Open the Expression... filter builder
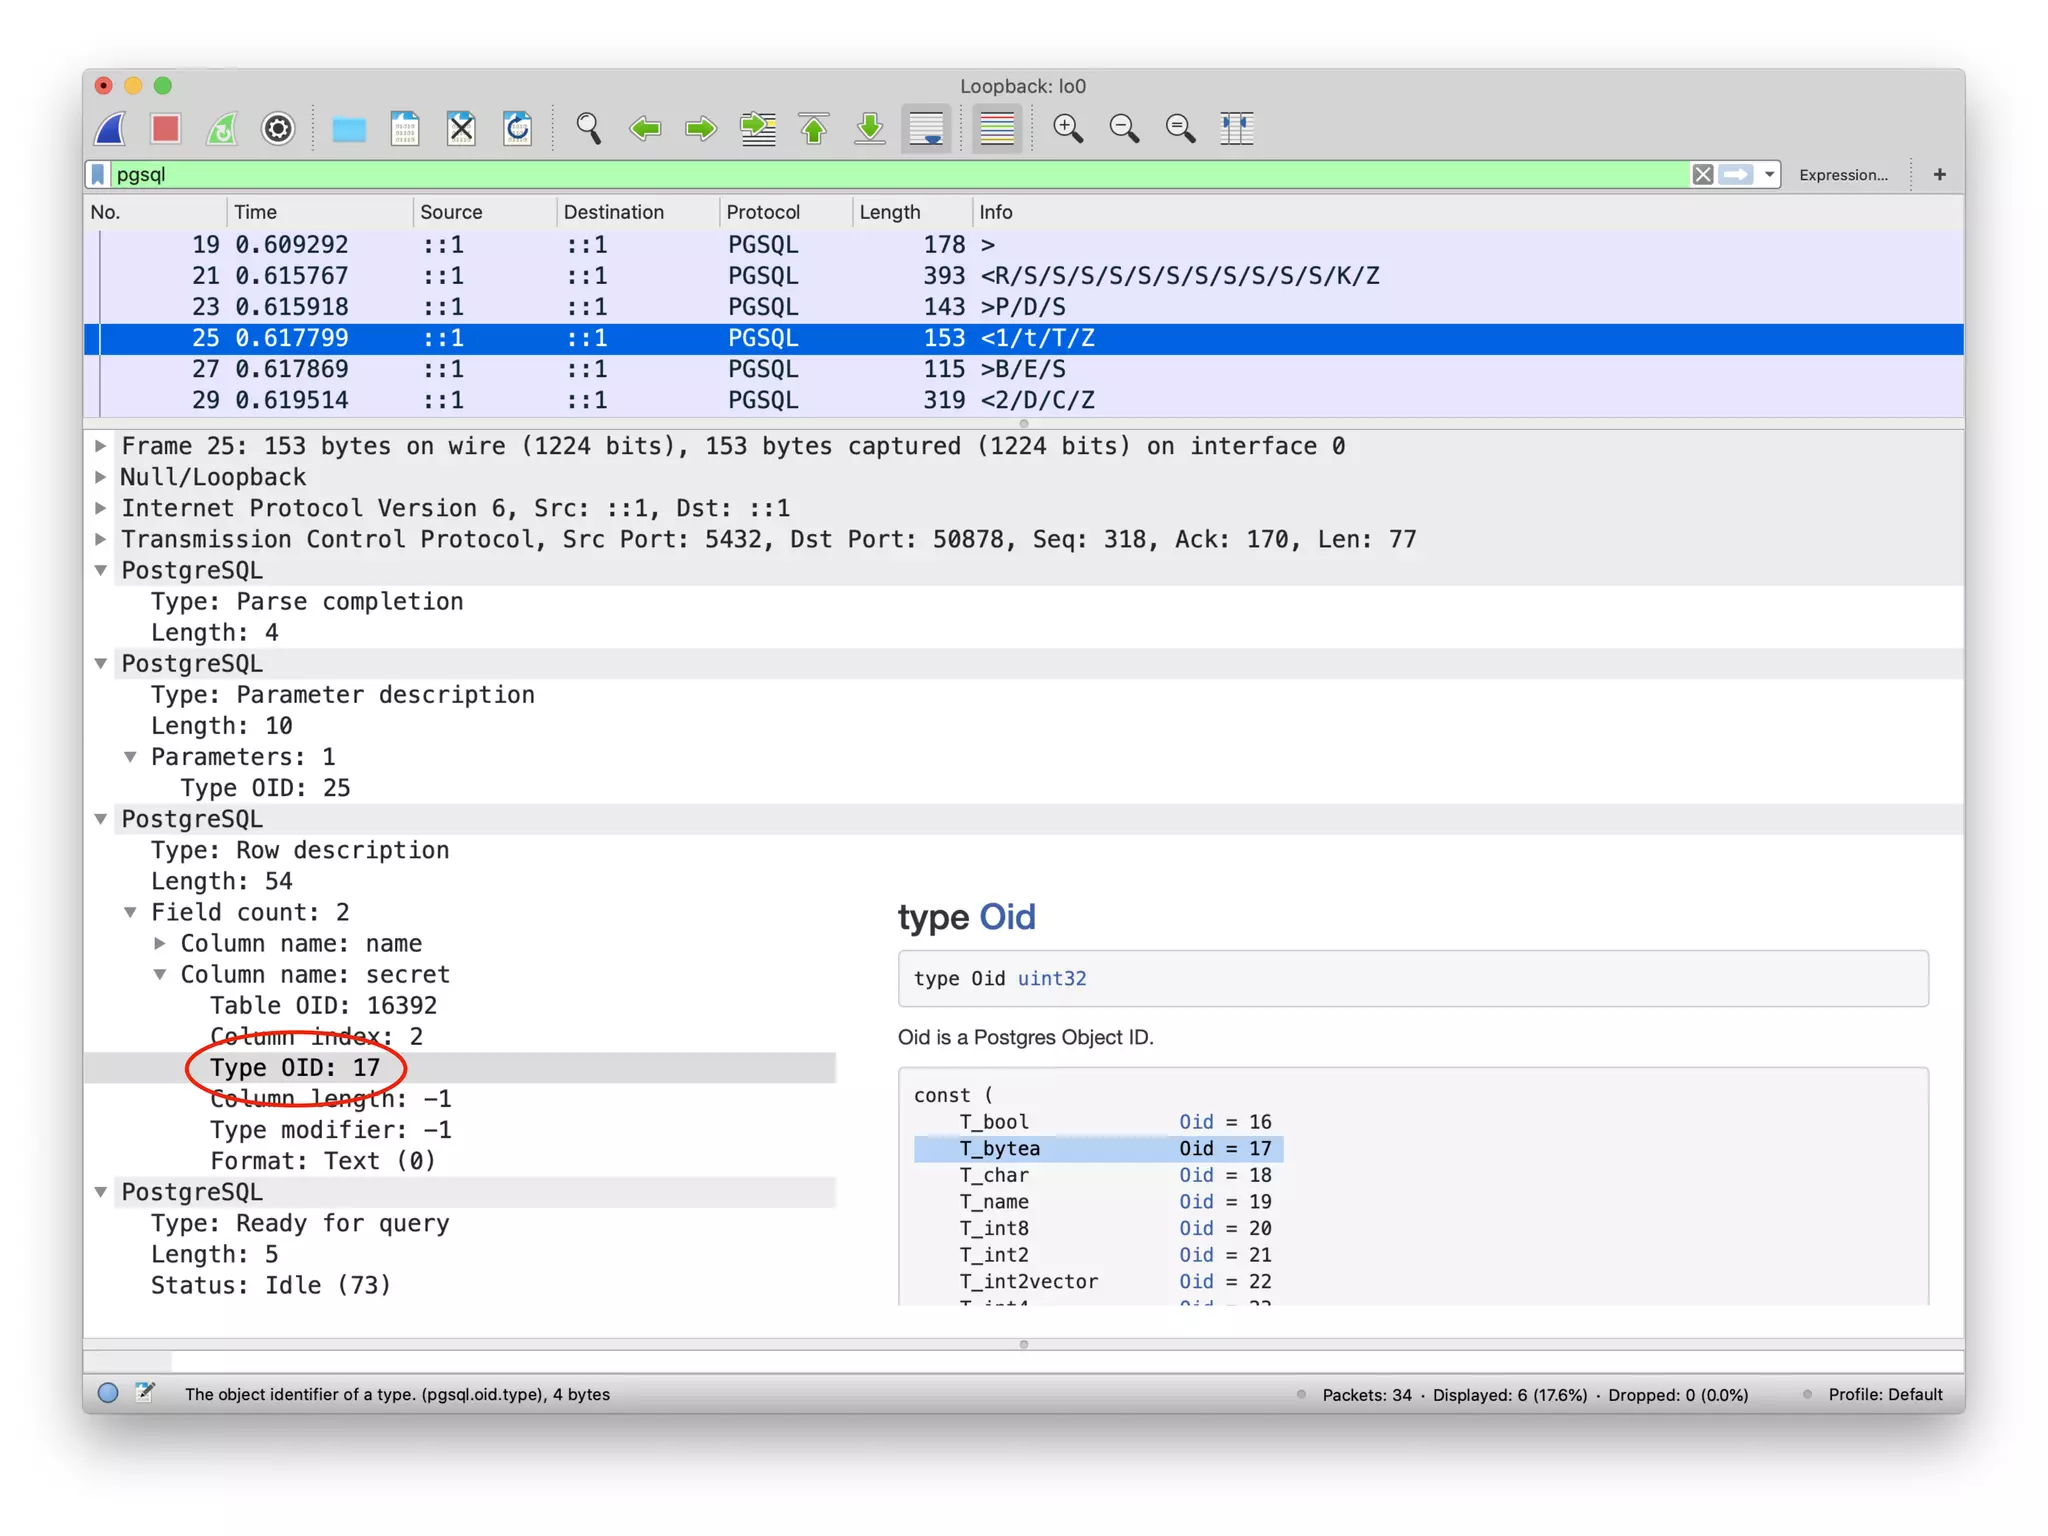The width and height of the screenshot is (2048, 1536). [x=1843, y=174]
